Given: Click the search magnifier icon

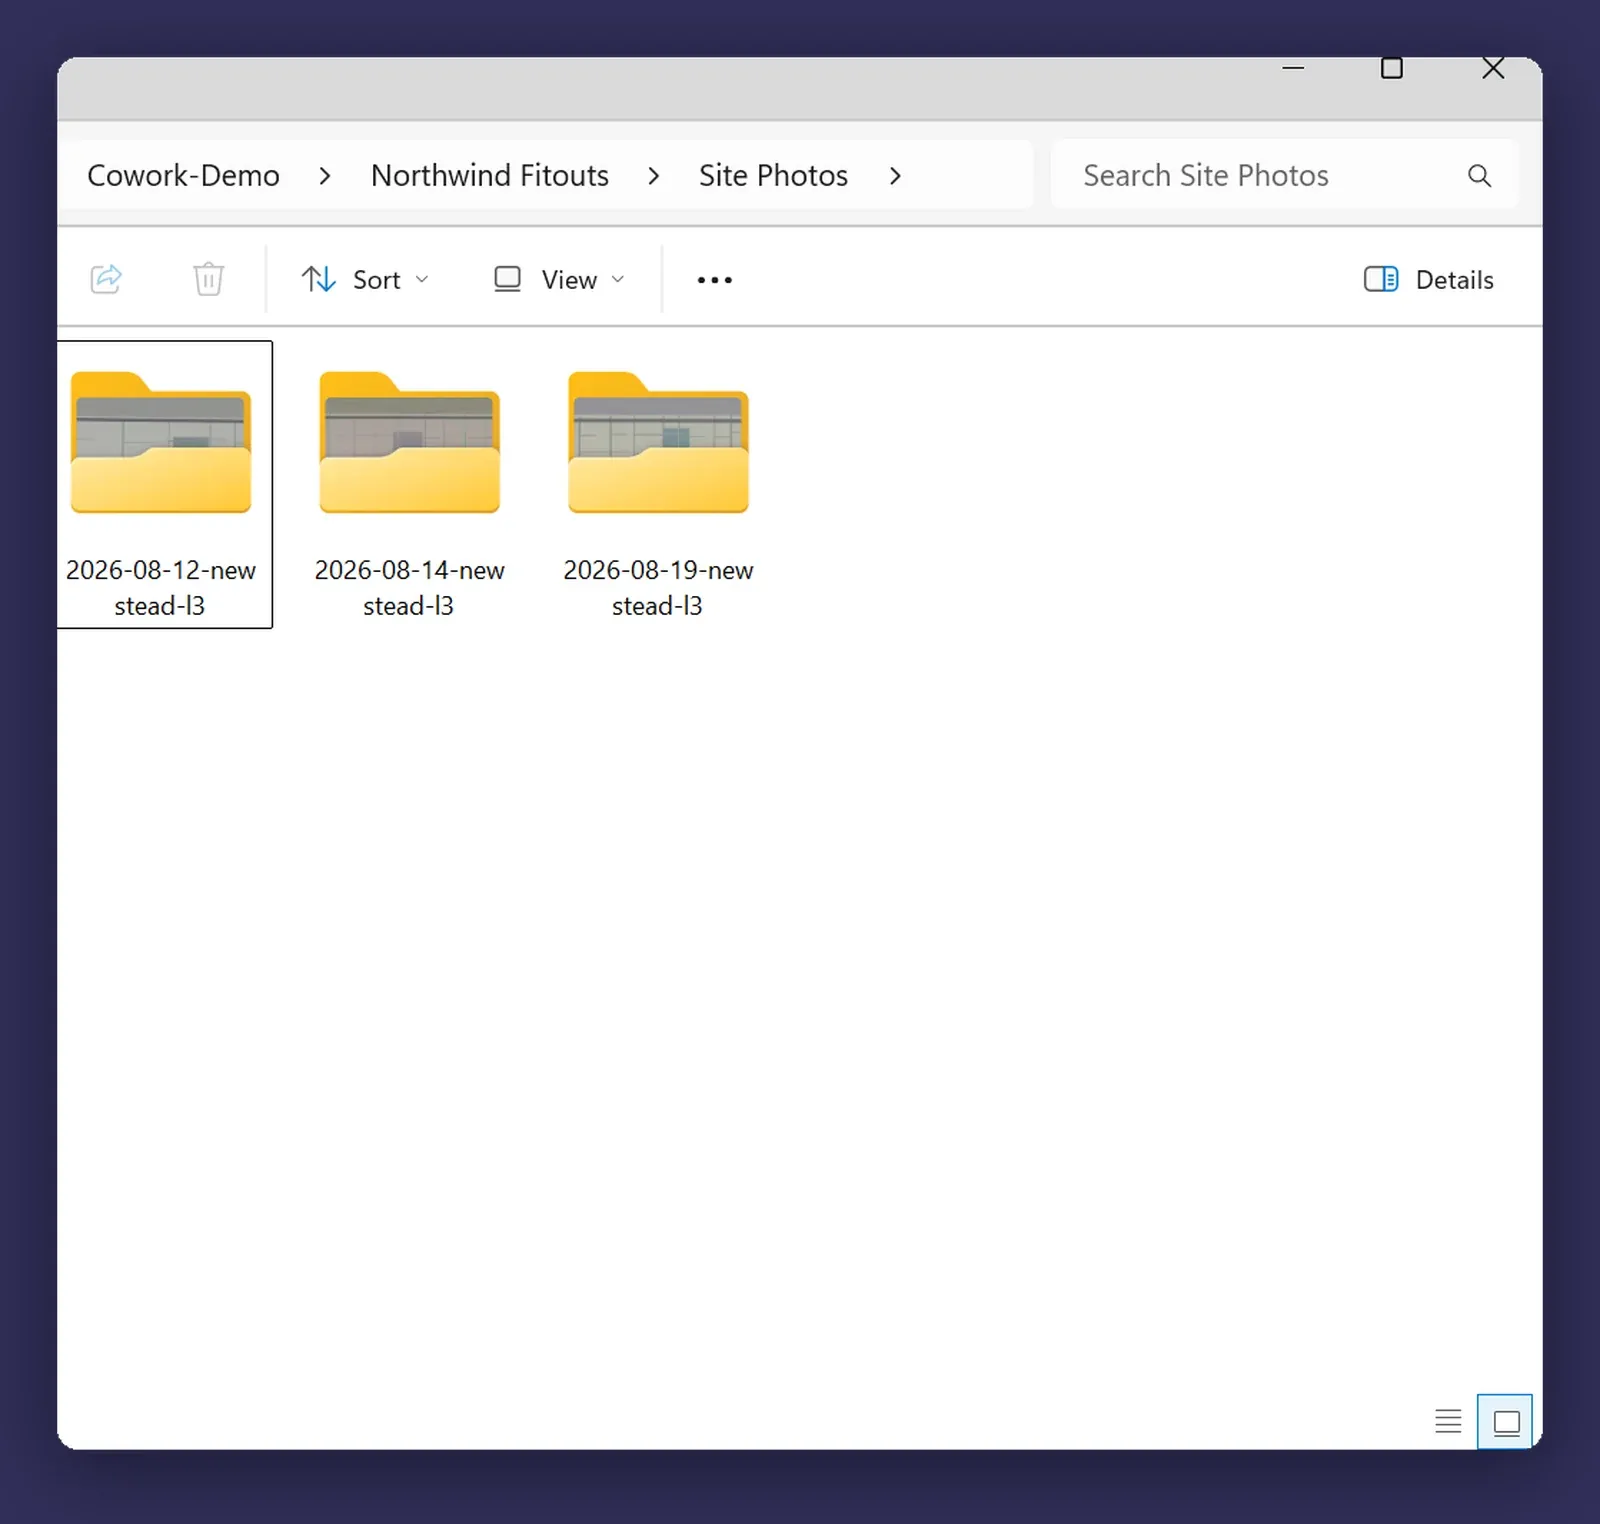Looking at the screenshot, I should point(1479,175).
